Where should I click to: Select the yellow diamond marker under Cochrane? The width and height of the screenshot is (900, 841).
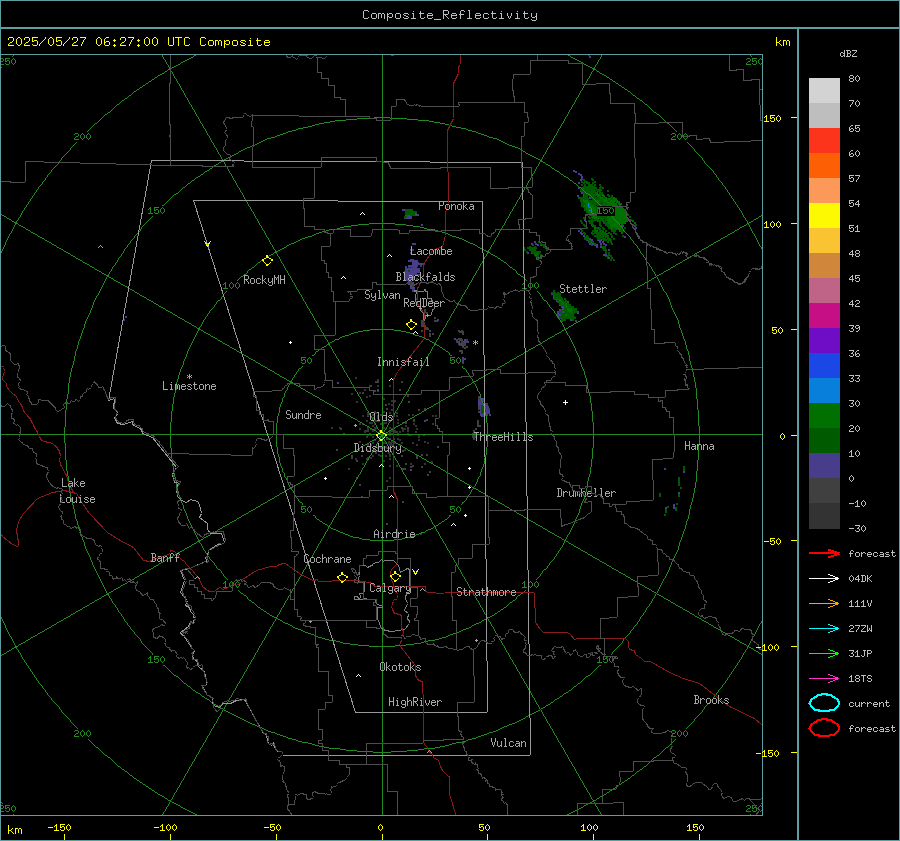(342, 578)
